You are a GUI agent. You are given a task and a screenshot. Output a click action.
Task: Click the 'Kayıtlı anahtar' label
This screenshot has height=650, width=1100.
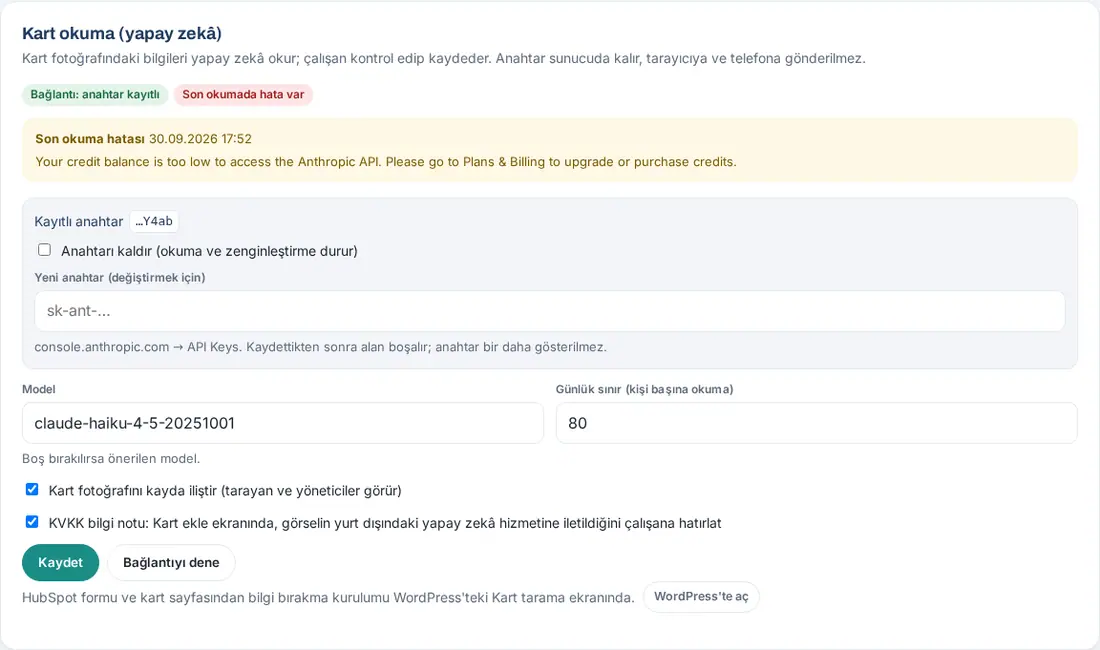pyautogui.click(x=79, y=222)
